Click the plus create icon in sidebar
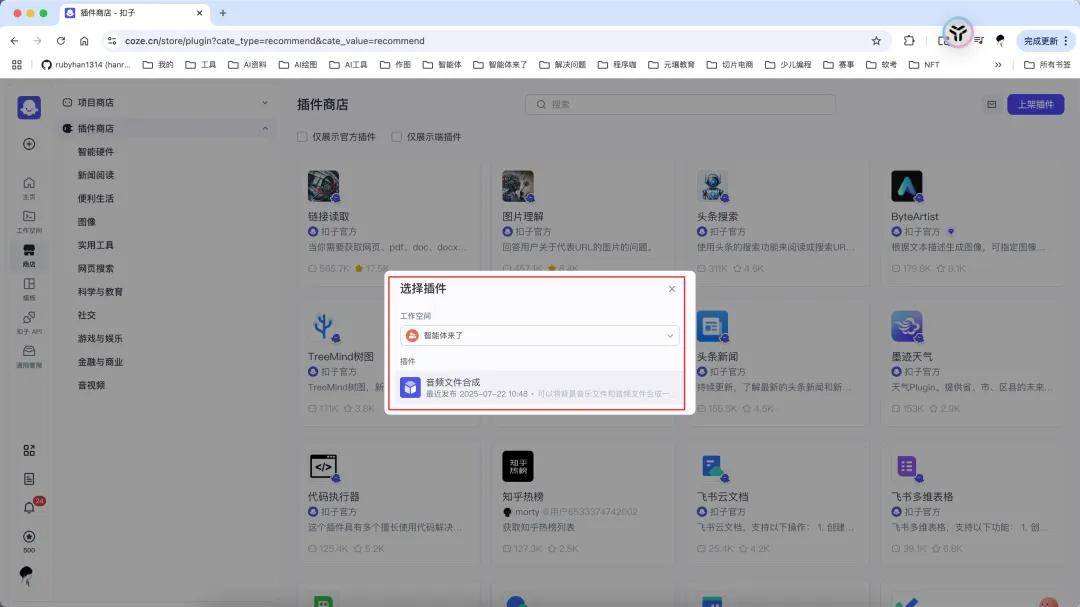The height and width of the screenshot is (607, 1080). (29, 144)
